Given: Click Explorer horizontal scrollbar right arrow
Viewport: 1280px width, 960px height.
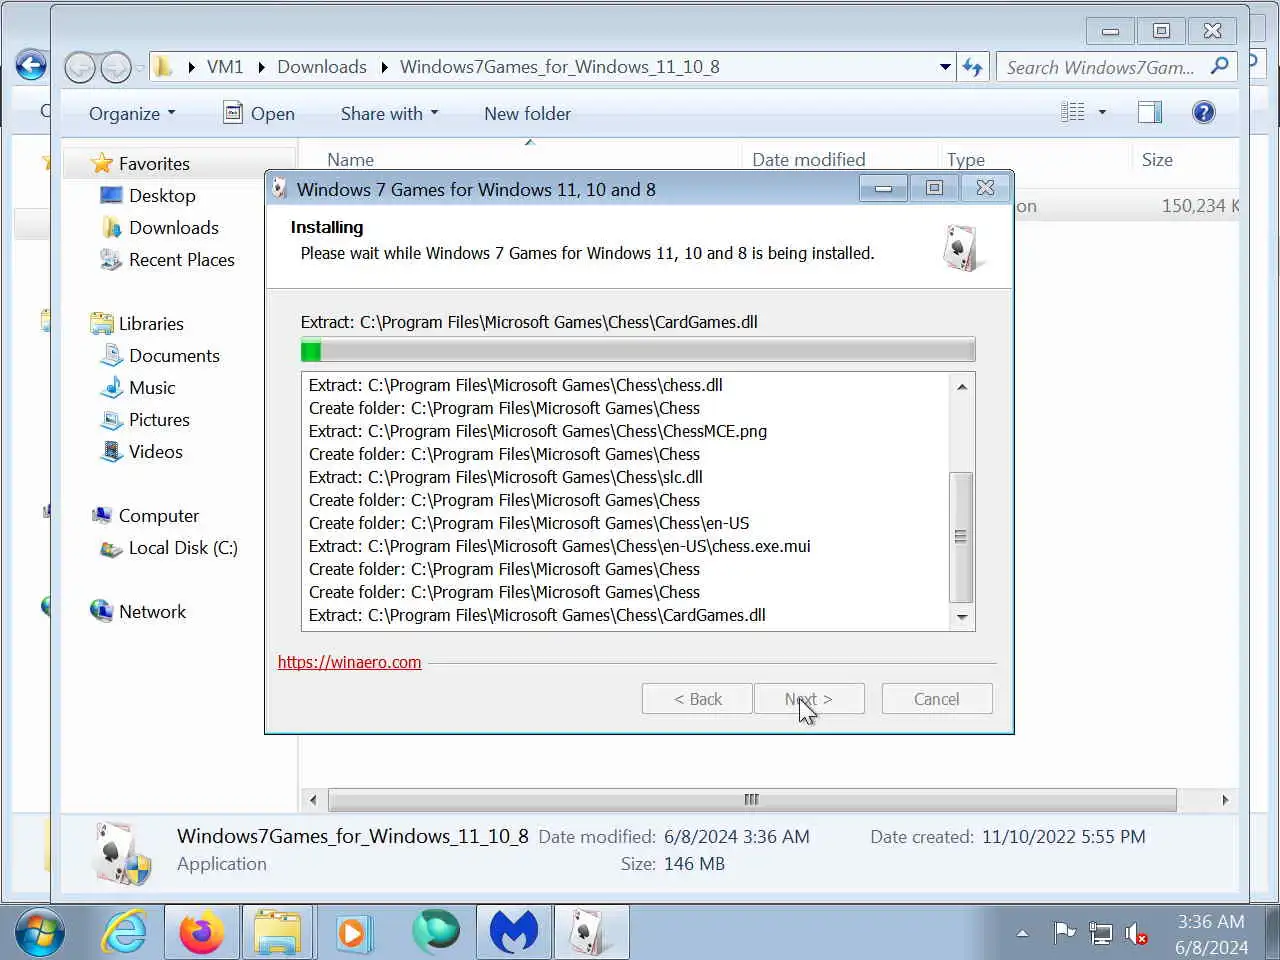Looking at the screenshot, I should 1225,800.
